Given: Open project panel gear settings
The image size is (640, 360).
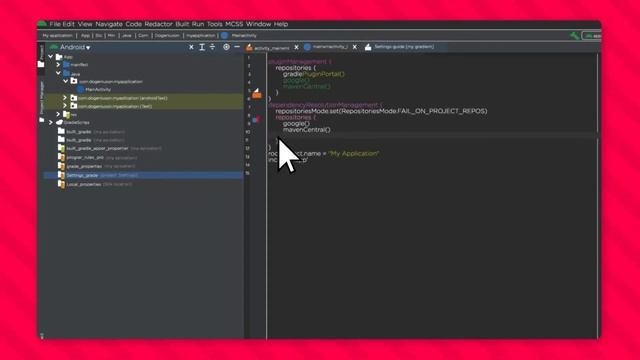Looking at the screenshot, I should pos(226,47).
